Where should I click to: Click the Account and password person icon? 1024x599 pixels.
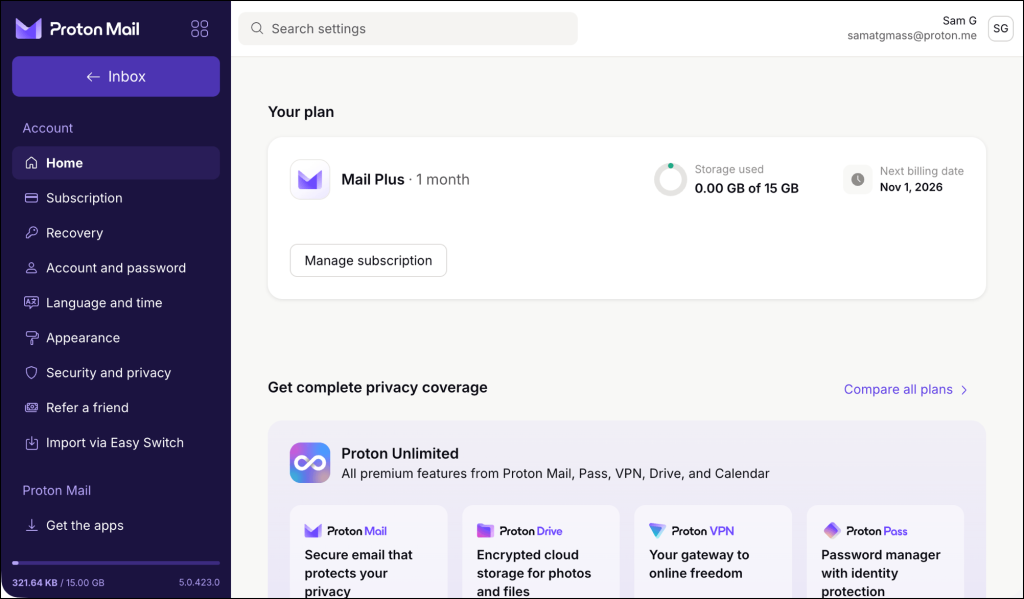[x=31, y=268]
